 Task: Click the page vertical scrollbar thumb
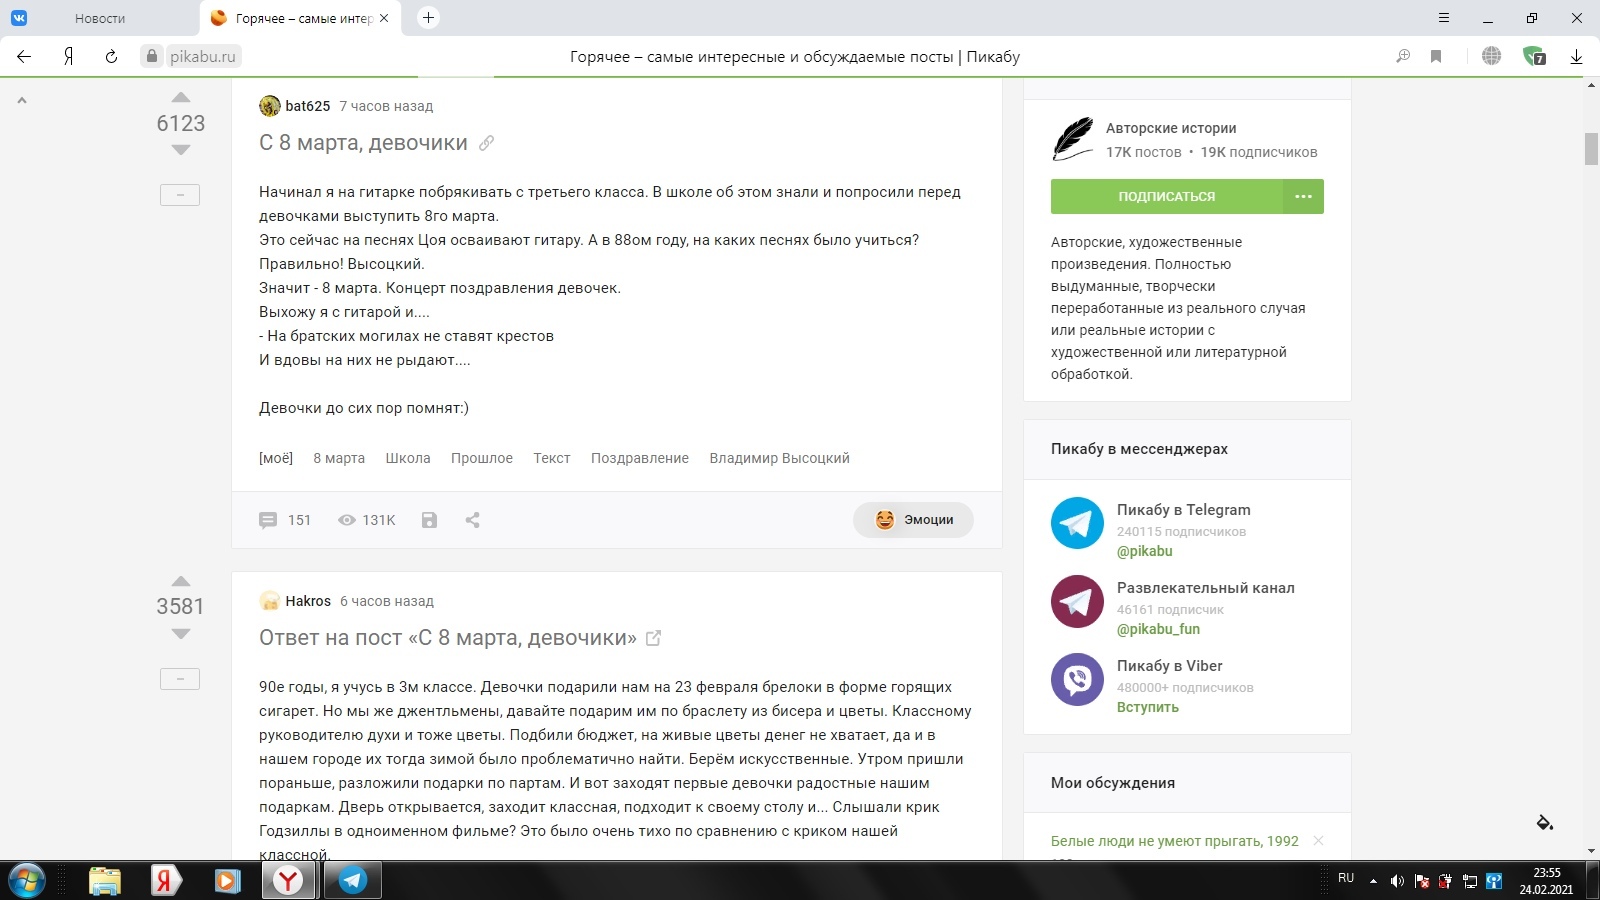pyautogui.click(x=1591, y=149)
